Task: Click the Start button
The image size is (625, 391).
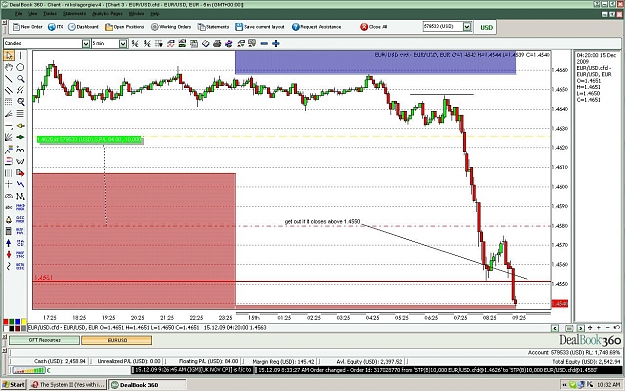Action: [14, 385]
